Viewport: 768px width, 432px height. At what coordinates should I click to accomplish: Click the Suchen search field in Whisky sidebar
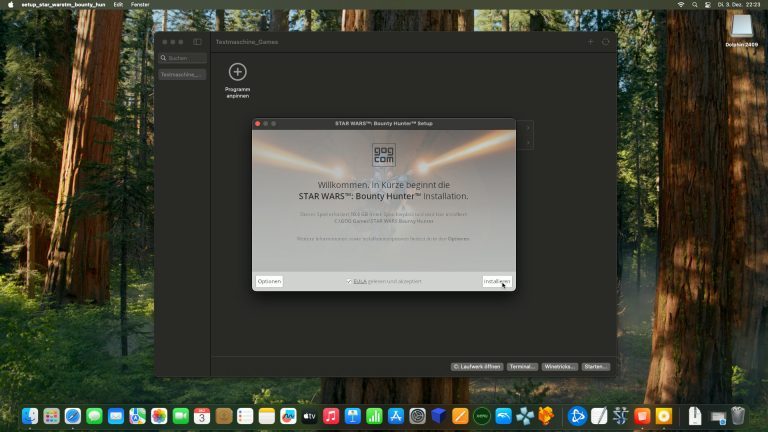183,58
